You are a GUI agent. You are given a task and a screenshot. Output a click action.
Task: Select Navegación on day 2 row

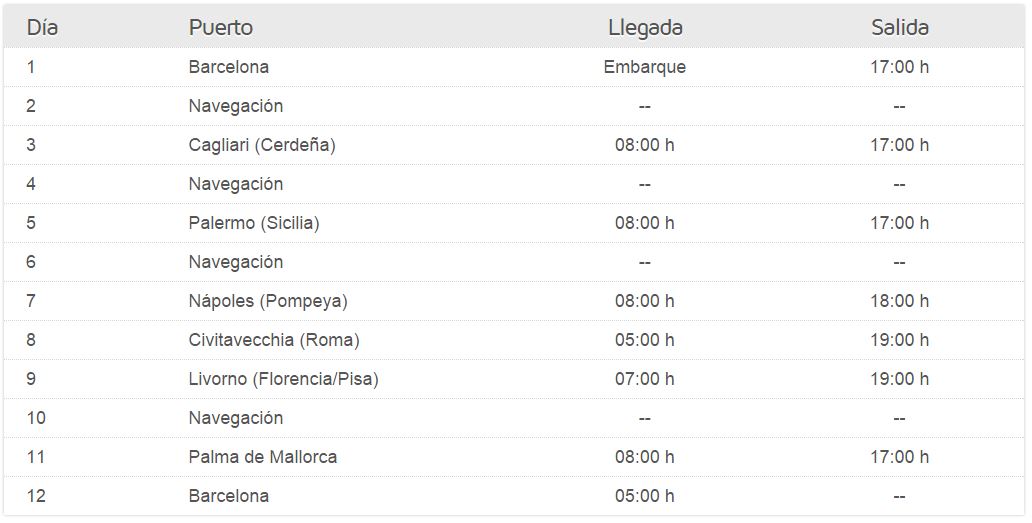[236, 106]
